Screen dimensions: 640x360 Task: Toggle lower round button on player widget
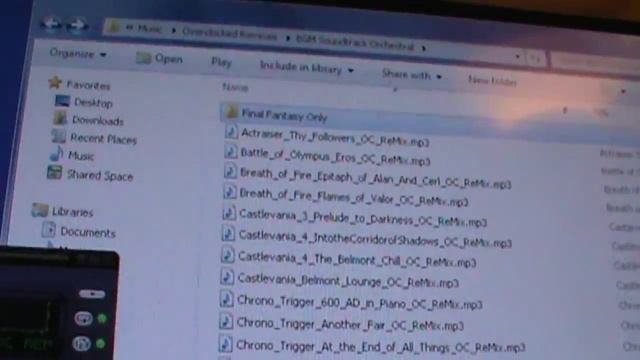pyautogui.click(x=81, y=343)
